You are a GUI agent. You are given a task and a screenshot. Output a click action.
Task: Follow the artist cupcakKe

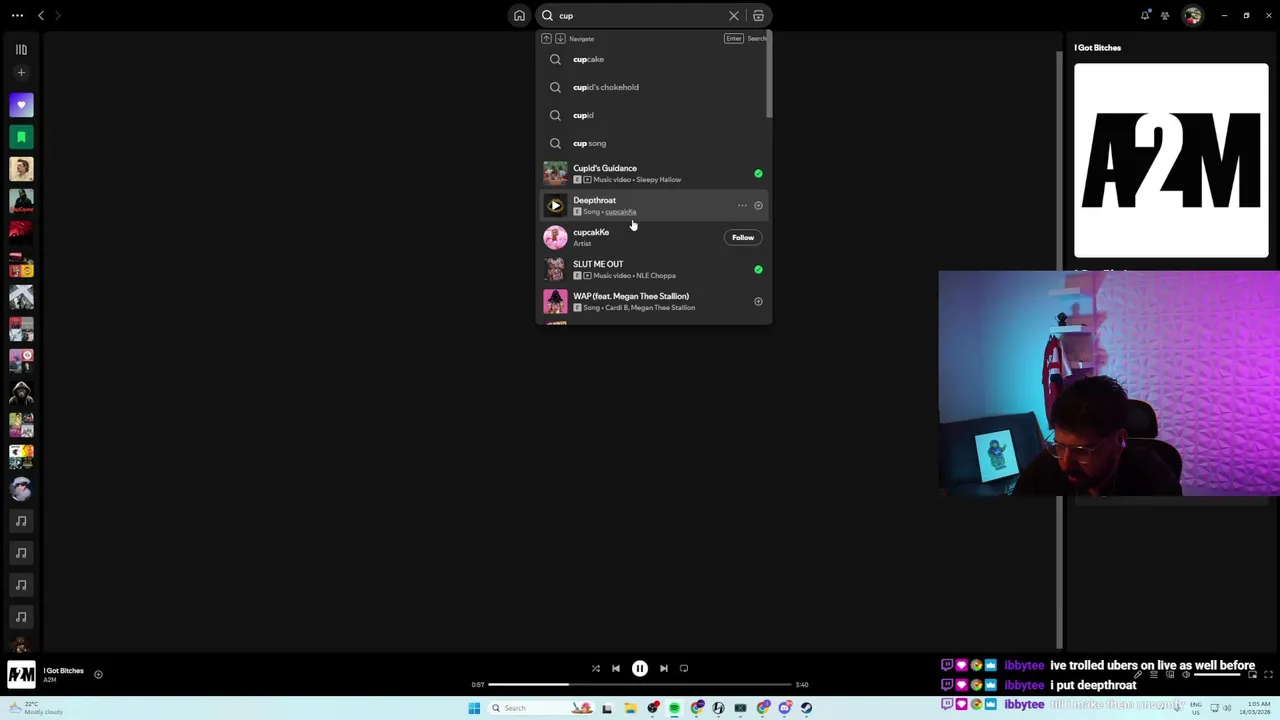click(742, 237)
